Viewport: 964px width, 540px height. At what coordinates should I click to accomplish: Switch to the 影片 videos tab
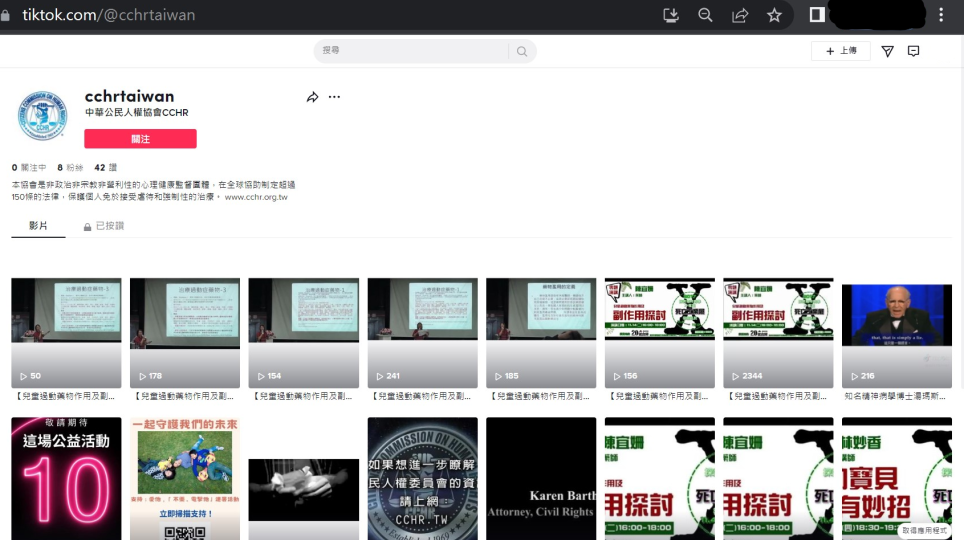click(38, 226)
